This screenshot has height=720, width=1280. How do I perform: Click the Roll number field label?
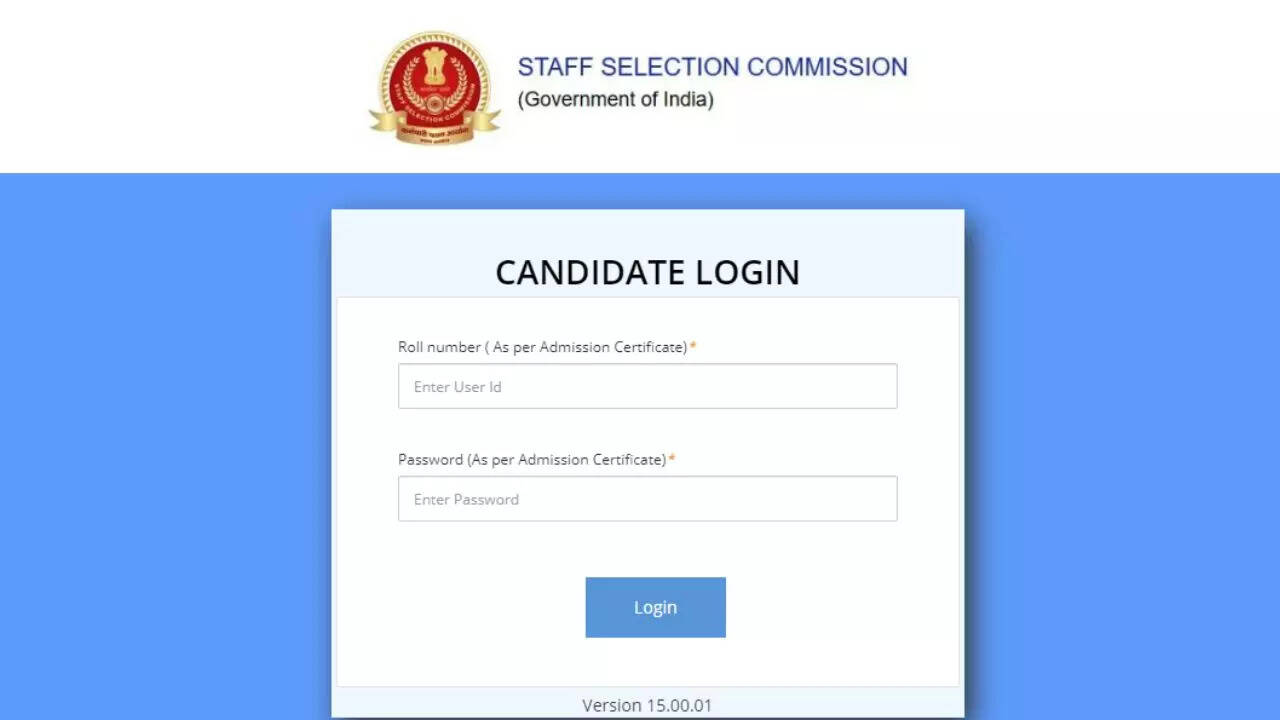542,347
